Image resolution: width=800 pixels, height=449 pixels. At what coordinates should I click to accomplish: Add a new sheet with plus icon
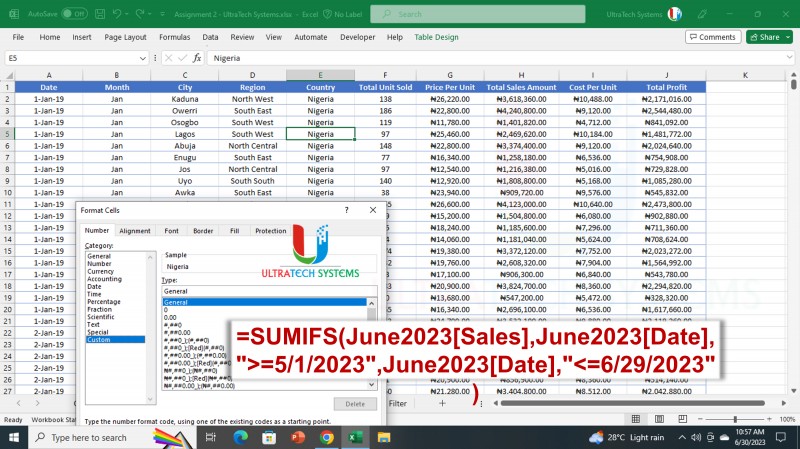(x=442, y=403)
